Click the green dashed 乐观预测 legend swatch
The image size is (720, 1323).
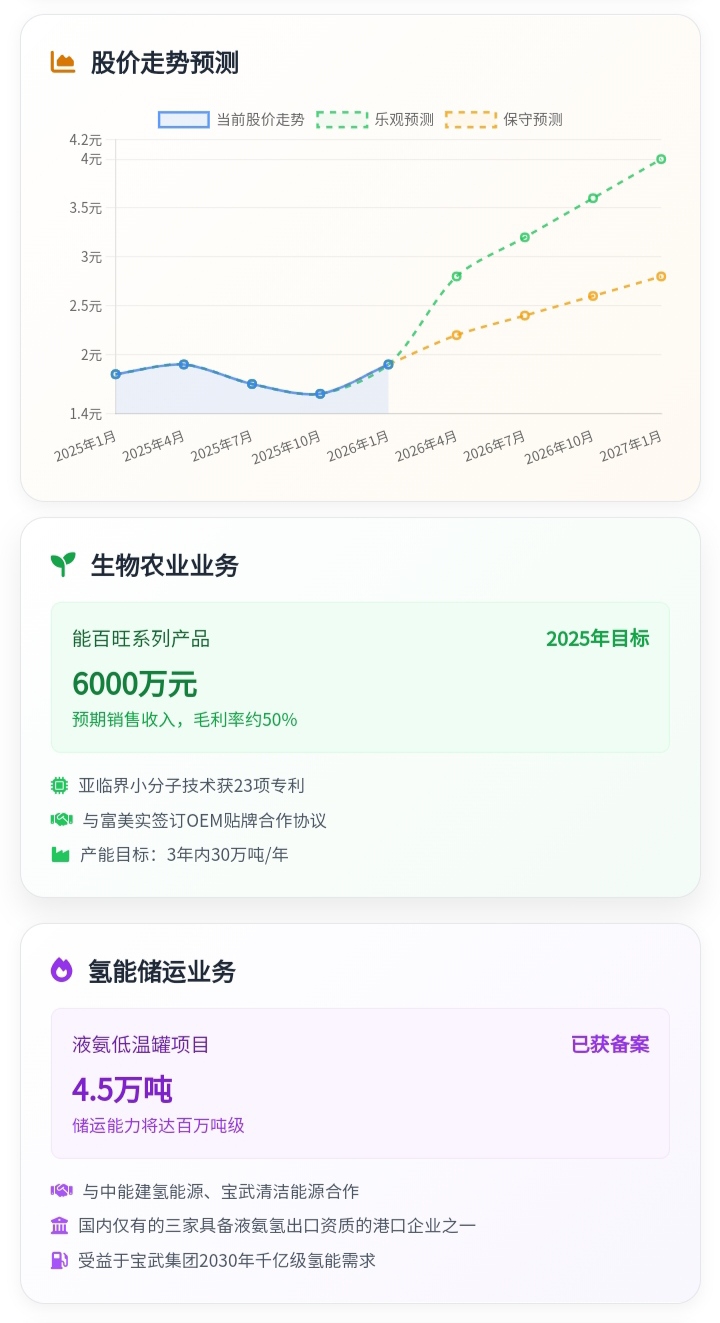[342, 120]
